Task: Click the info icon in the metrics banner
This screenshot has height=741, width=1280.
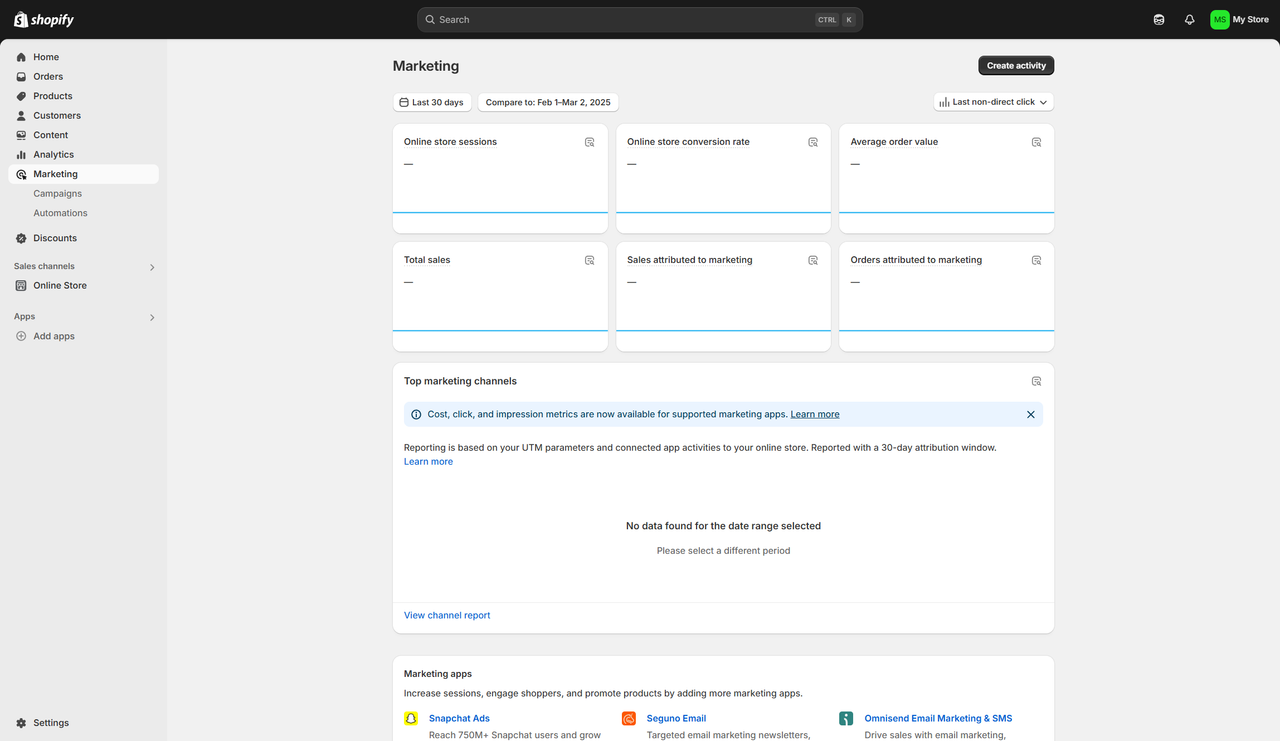Action: click(x=417, y=414)
